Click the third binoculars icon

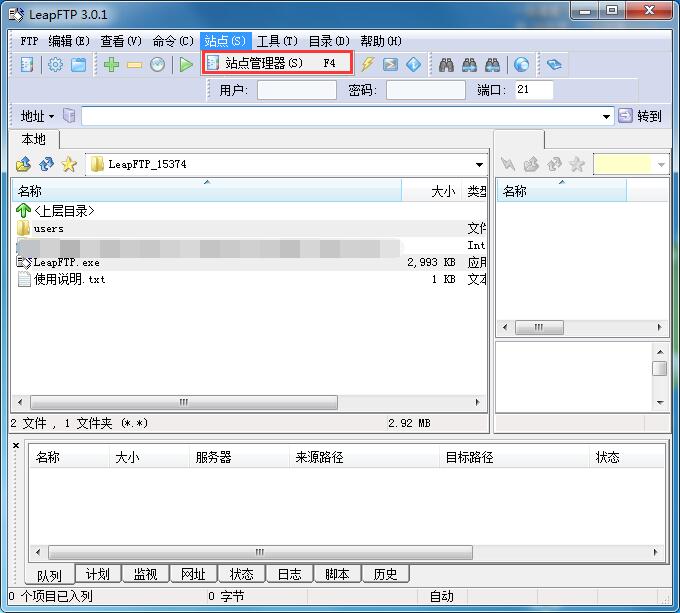click(492, 65)
